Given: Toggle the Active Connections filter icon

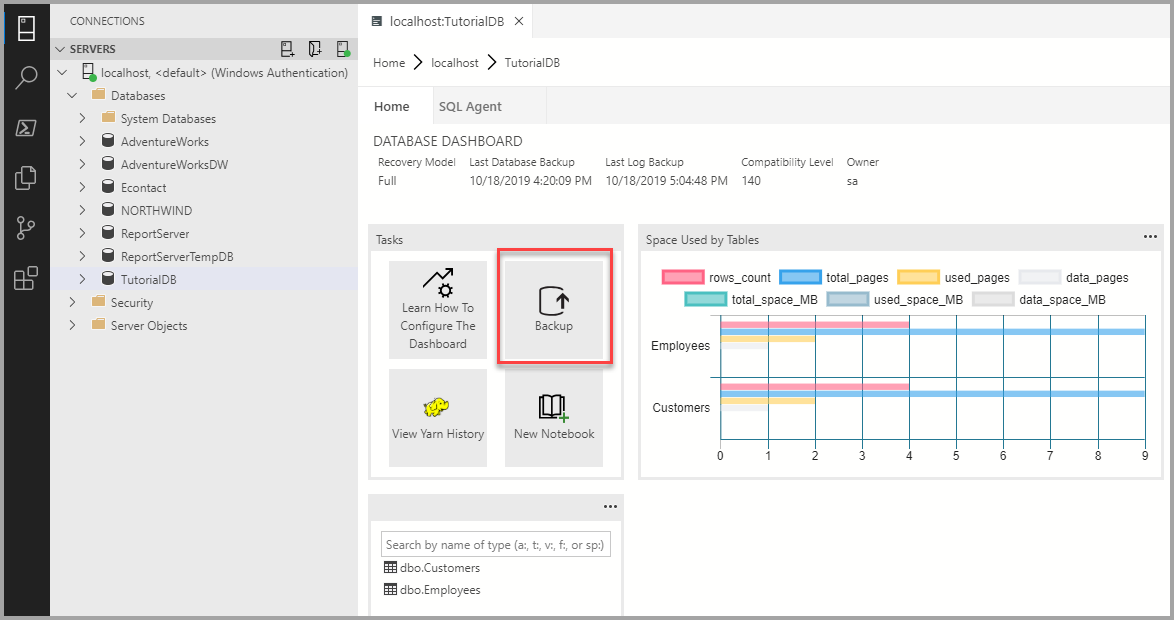Looking at the screenshot, I should (x=343, y=48).
